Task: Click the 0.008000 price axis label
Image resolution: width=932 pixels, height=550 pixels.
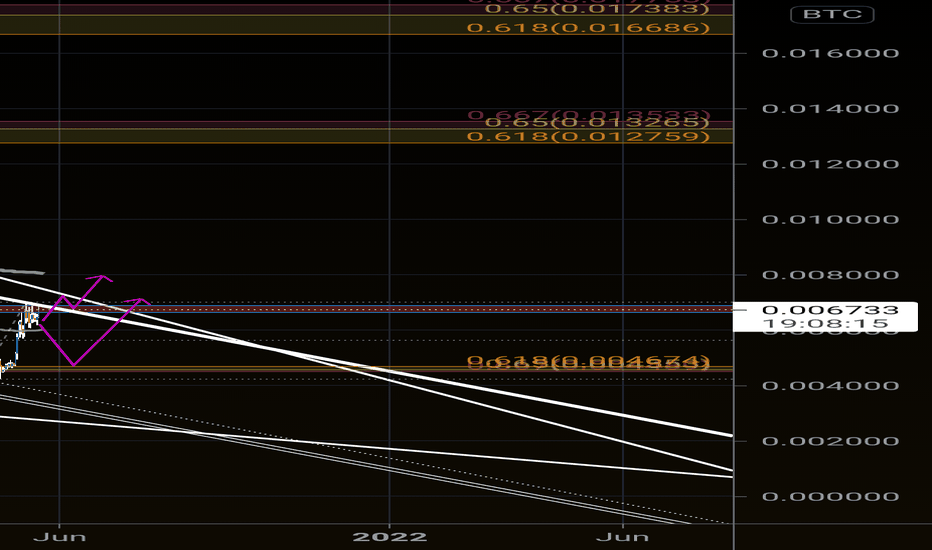Action: point(830,275)
